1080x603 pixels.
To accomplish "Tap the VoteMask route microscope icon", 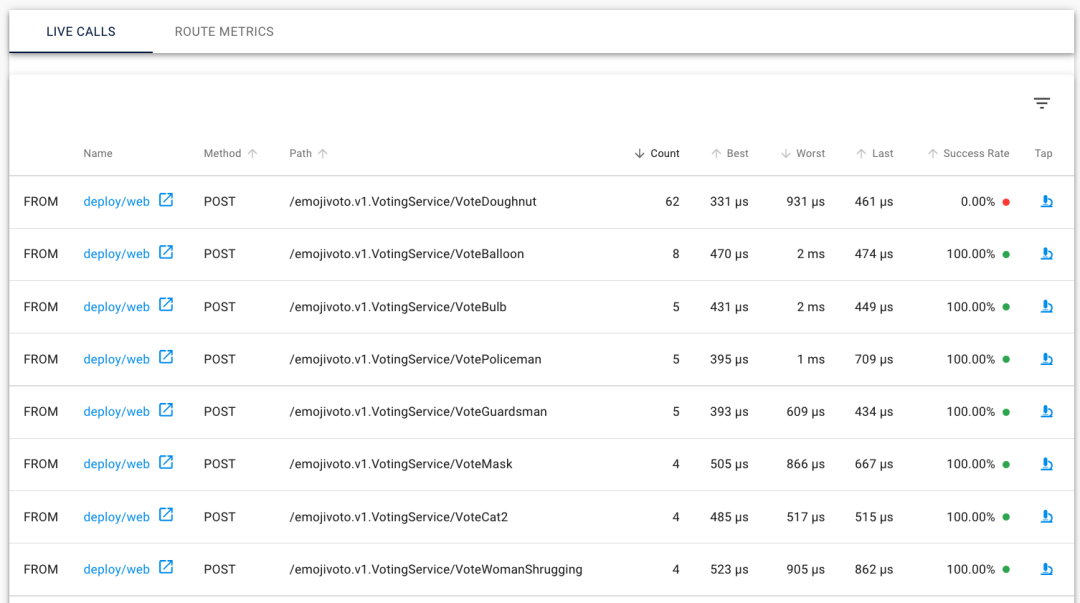I will [x=1046, y=464].
